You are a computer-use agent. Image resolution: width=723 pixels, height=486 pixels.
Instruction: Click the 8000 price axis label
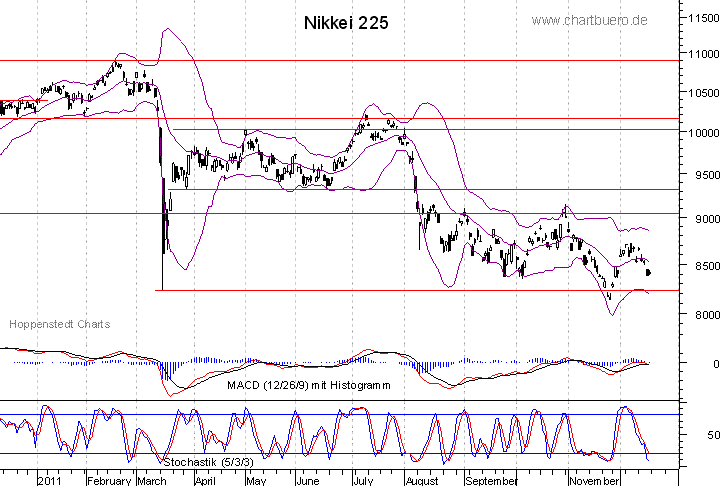(x=707, y=315)
